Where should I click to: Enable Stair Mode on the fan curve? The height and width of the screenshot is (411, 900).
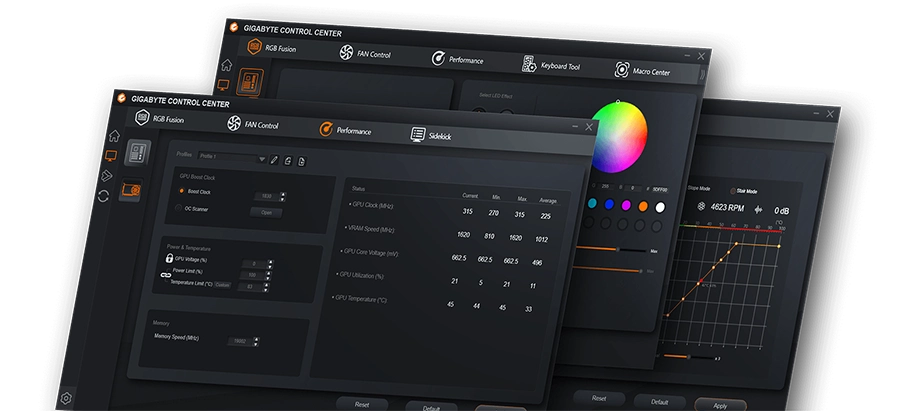pyautogui.click(x=731, y=190)
